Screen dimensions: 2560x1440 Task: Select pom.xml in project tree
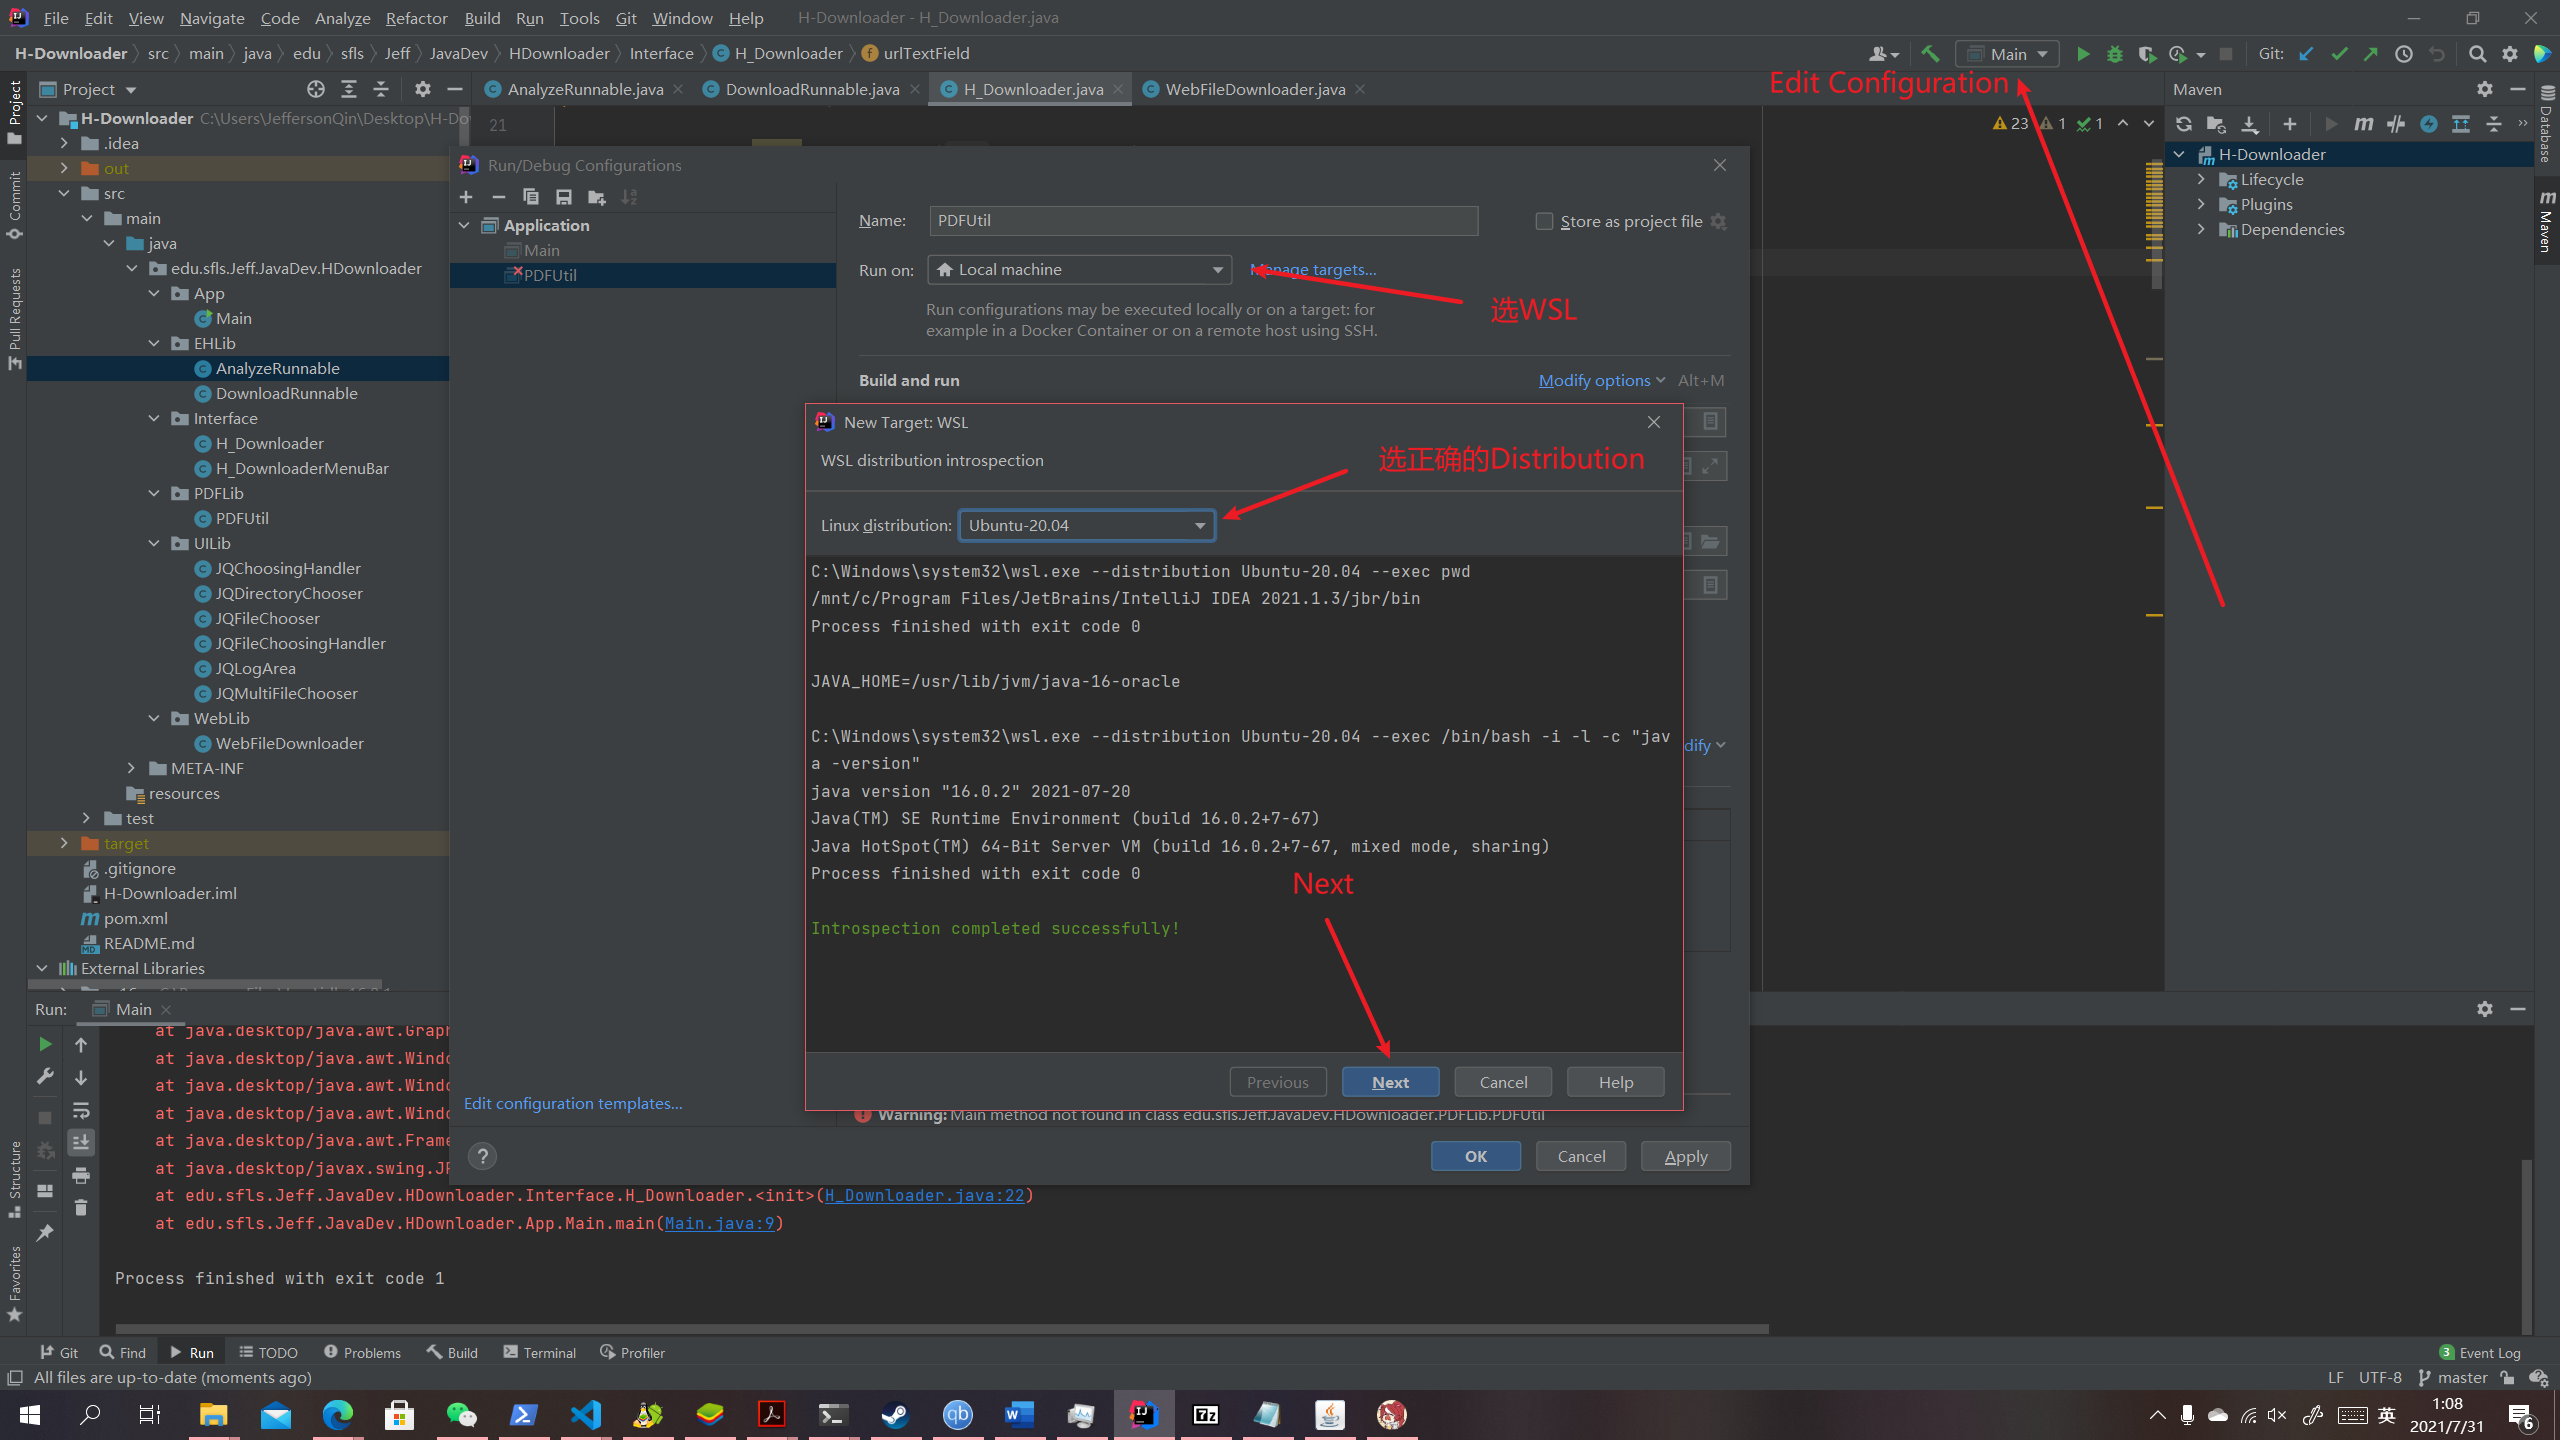[x=136, y=918]
